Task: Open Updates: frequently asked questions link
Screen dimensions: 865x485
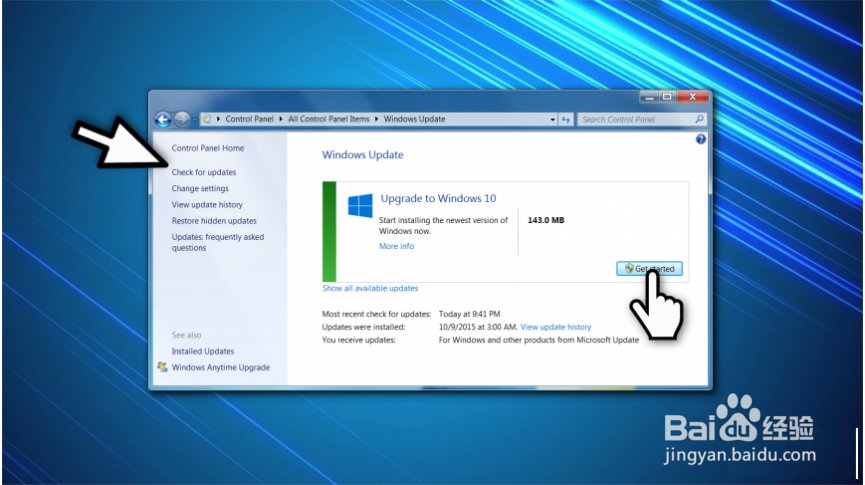Action: coord(218,242)
